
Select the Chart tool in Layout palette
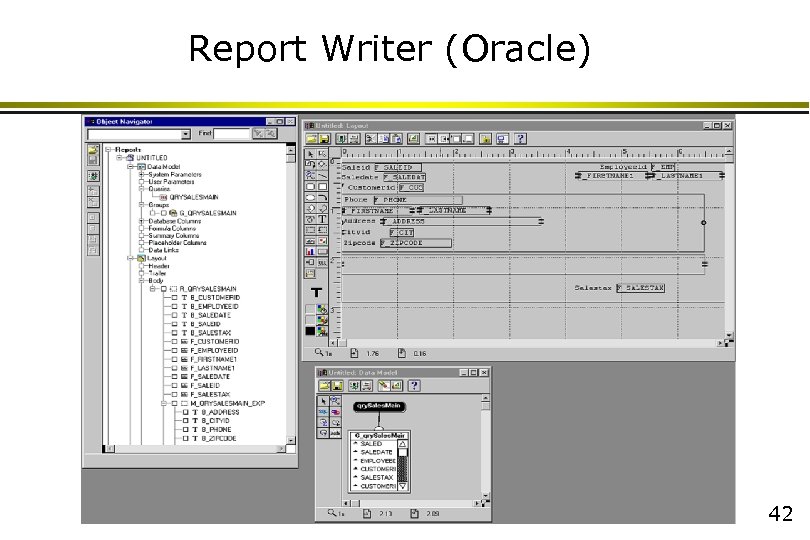click(x=310, y=252)
